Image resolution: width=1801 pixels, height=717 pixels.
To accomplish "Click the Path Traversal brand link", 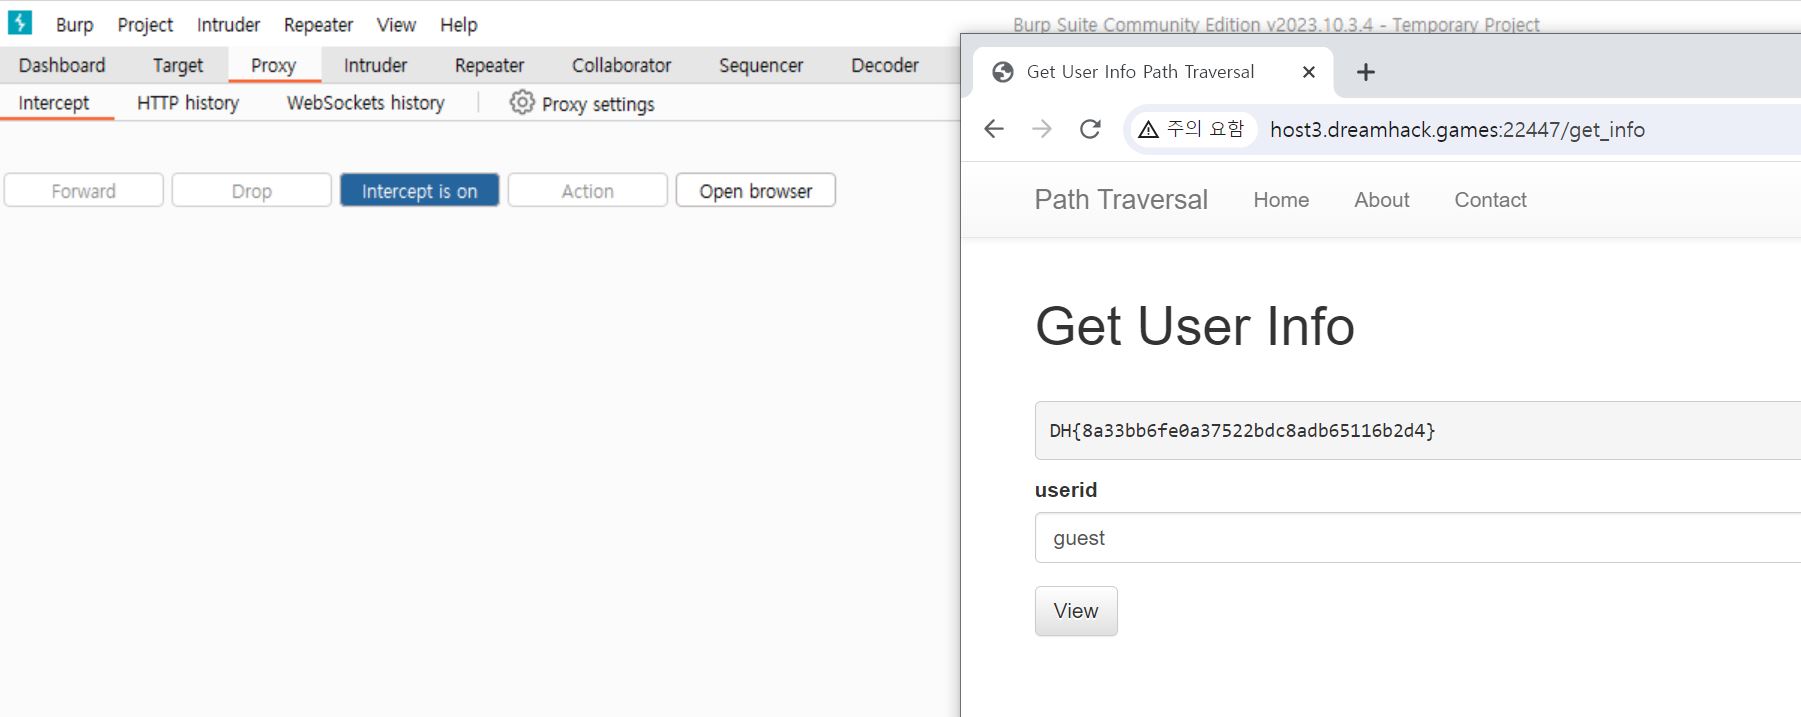I will (1121, 200).
